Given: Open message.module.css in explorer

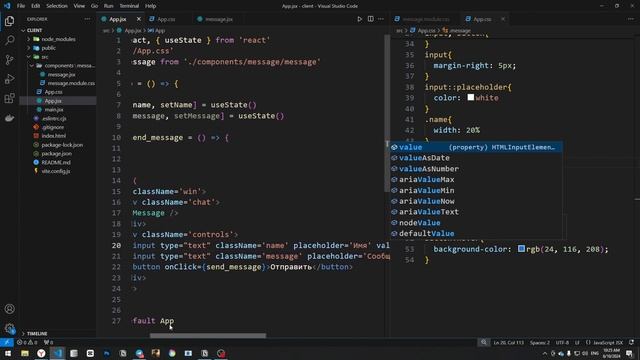Looking at the screenshot, I should (71, 83).
